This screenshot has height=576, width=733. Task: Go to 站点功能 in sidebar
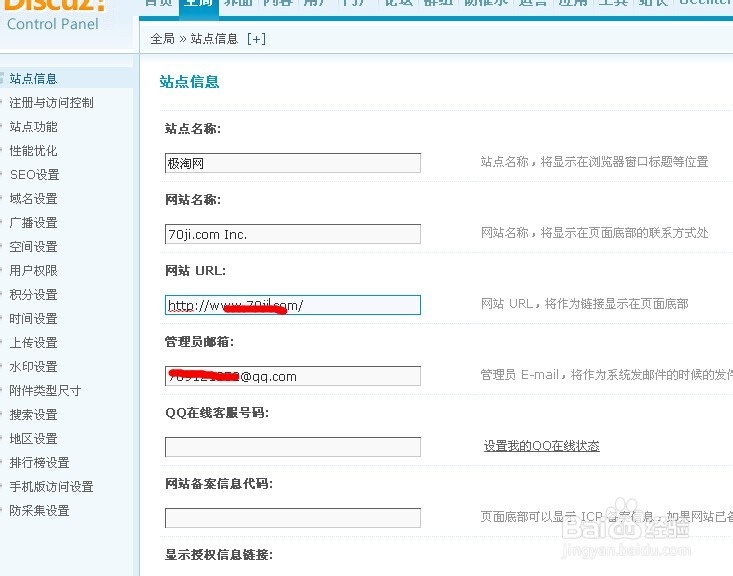pyautogui.click(x=33, y=127)
